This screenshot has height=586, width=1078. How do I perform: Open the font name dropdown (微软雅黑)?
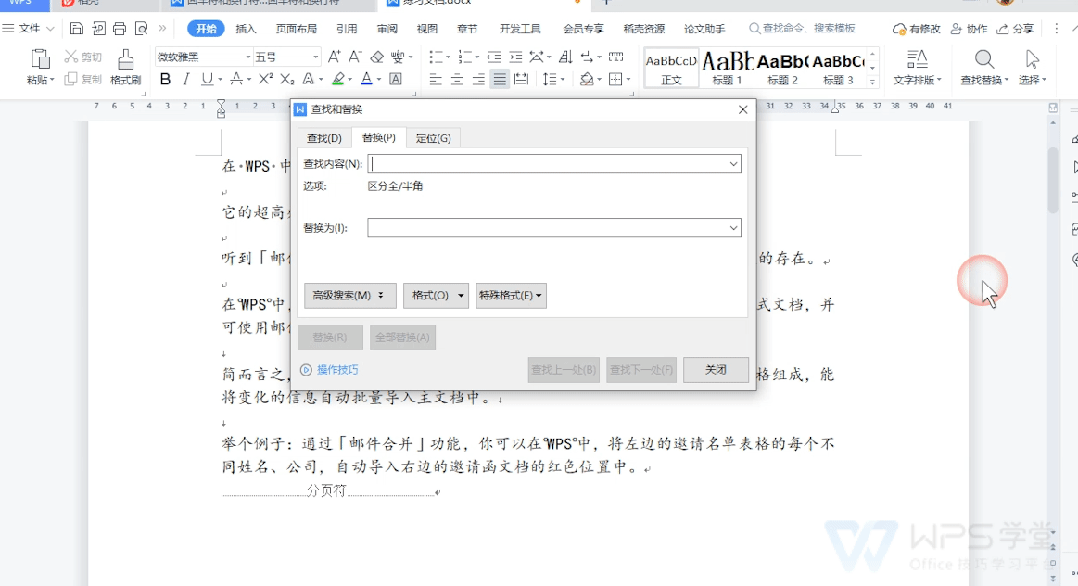tap(248, 56)
